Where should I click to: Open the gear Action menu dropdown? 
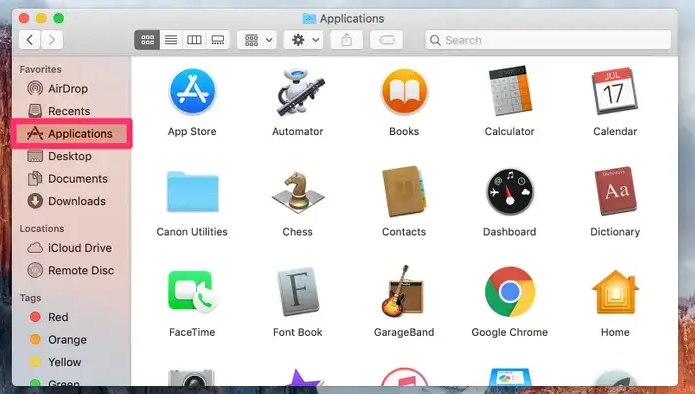[304, 40]
